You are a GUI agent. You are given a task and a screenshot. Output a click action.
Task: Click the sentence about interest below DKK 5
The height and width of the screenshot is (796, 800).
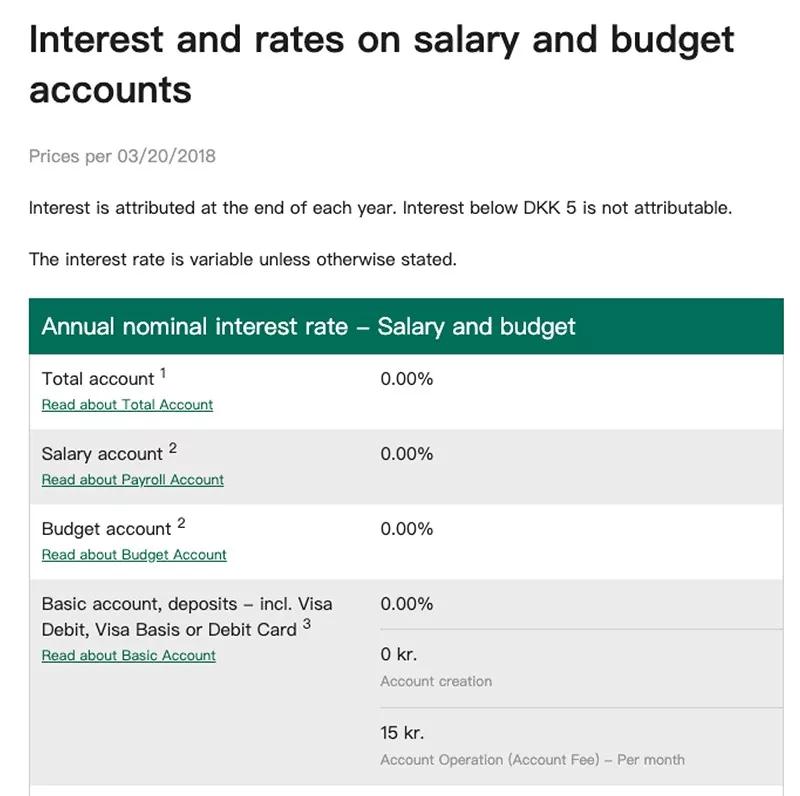[380, 208]
